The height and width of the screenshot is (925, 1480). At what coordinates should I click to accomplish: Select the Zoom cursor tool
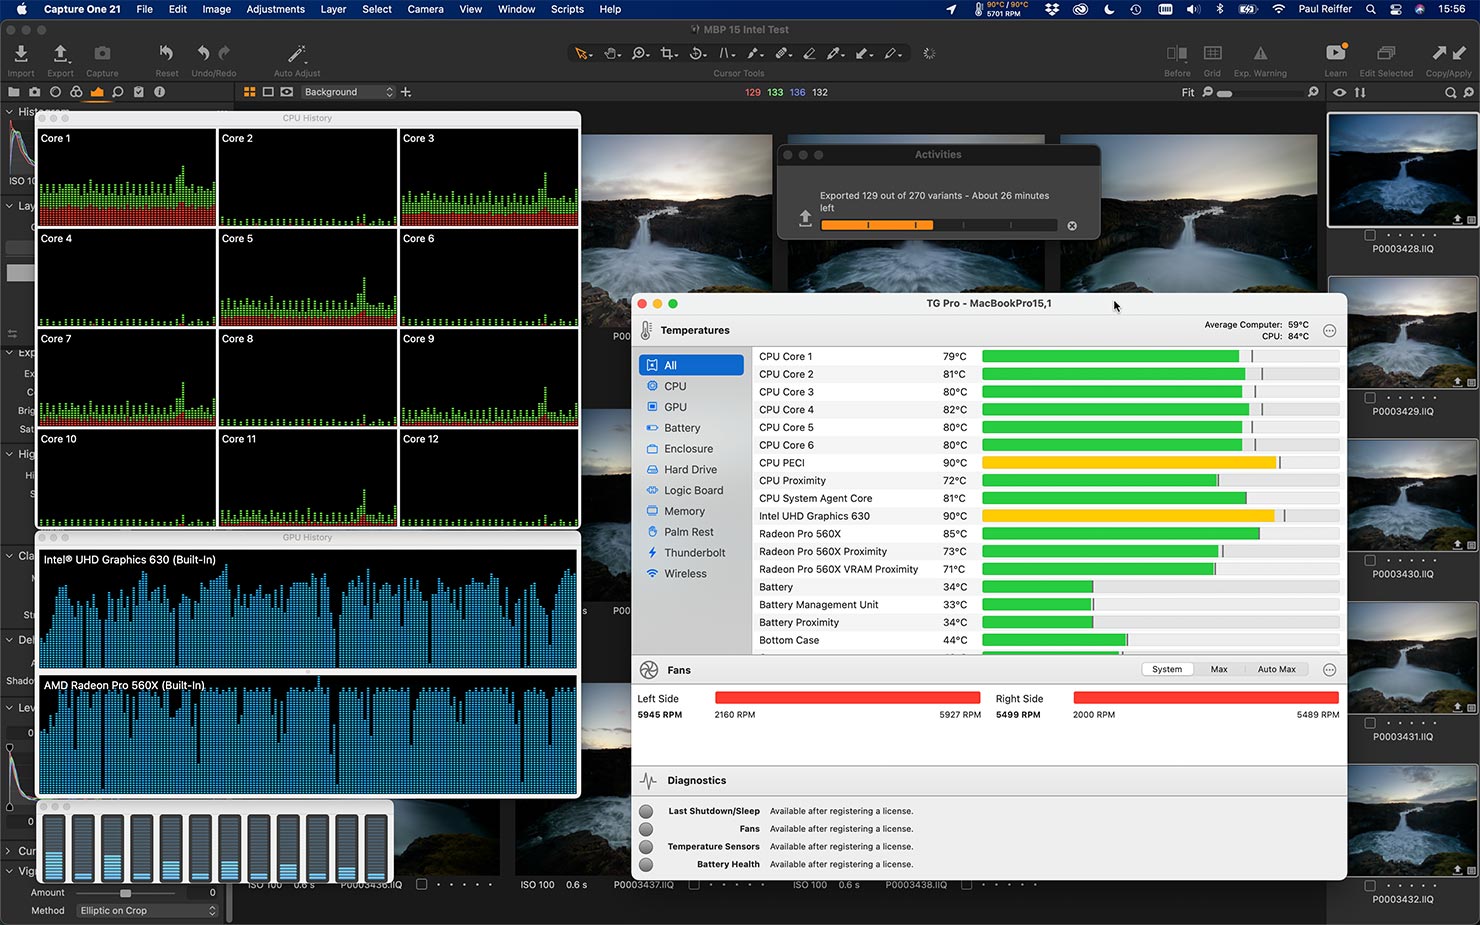640,53
